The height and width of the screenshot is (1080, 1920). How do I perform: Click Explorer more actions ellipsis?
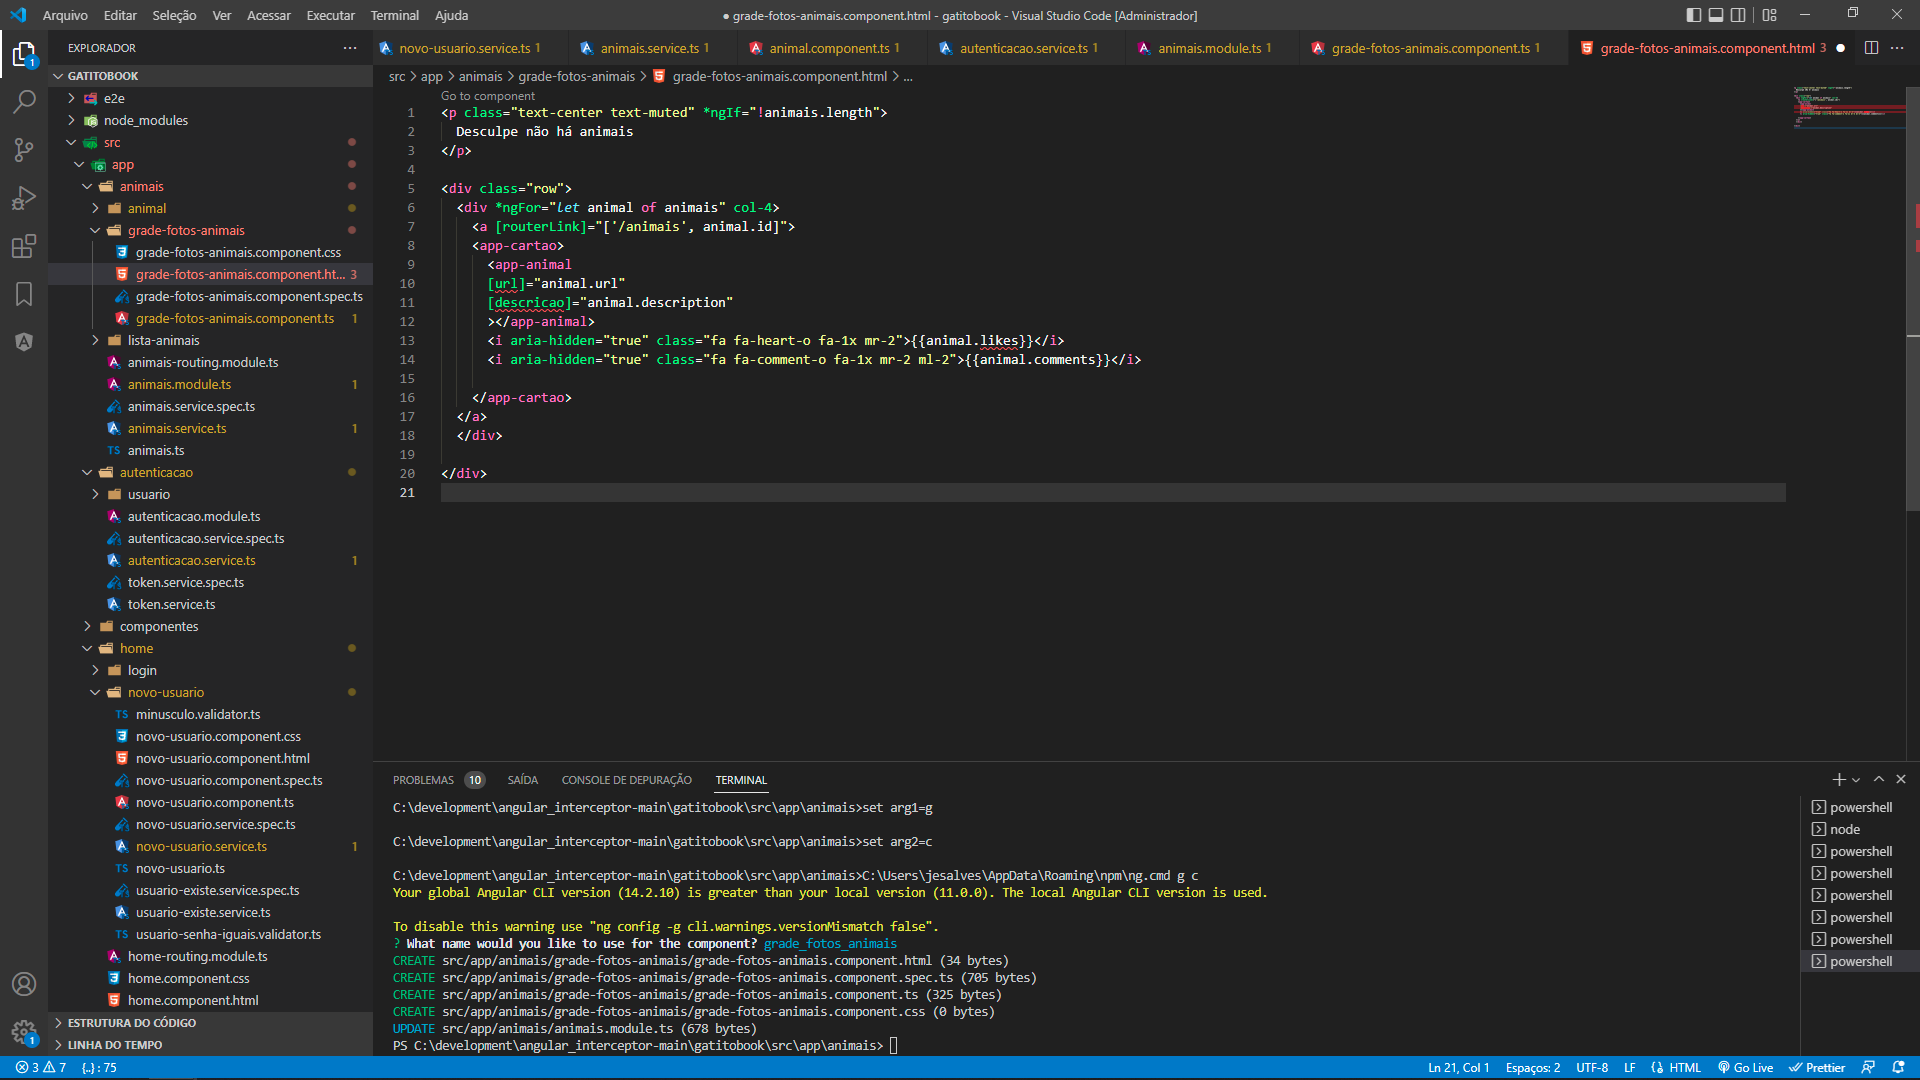coord(350,48)
